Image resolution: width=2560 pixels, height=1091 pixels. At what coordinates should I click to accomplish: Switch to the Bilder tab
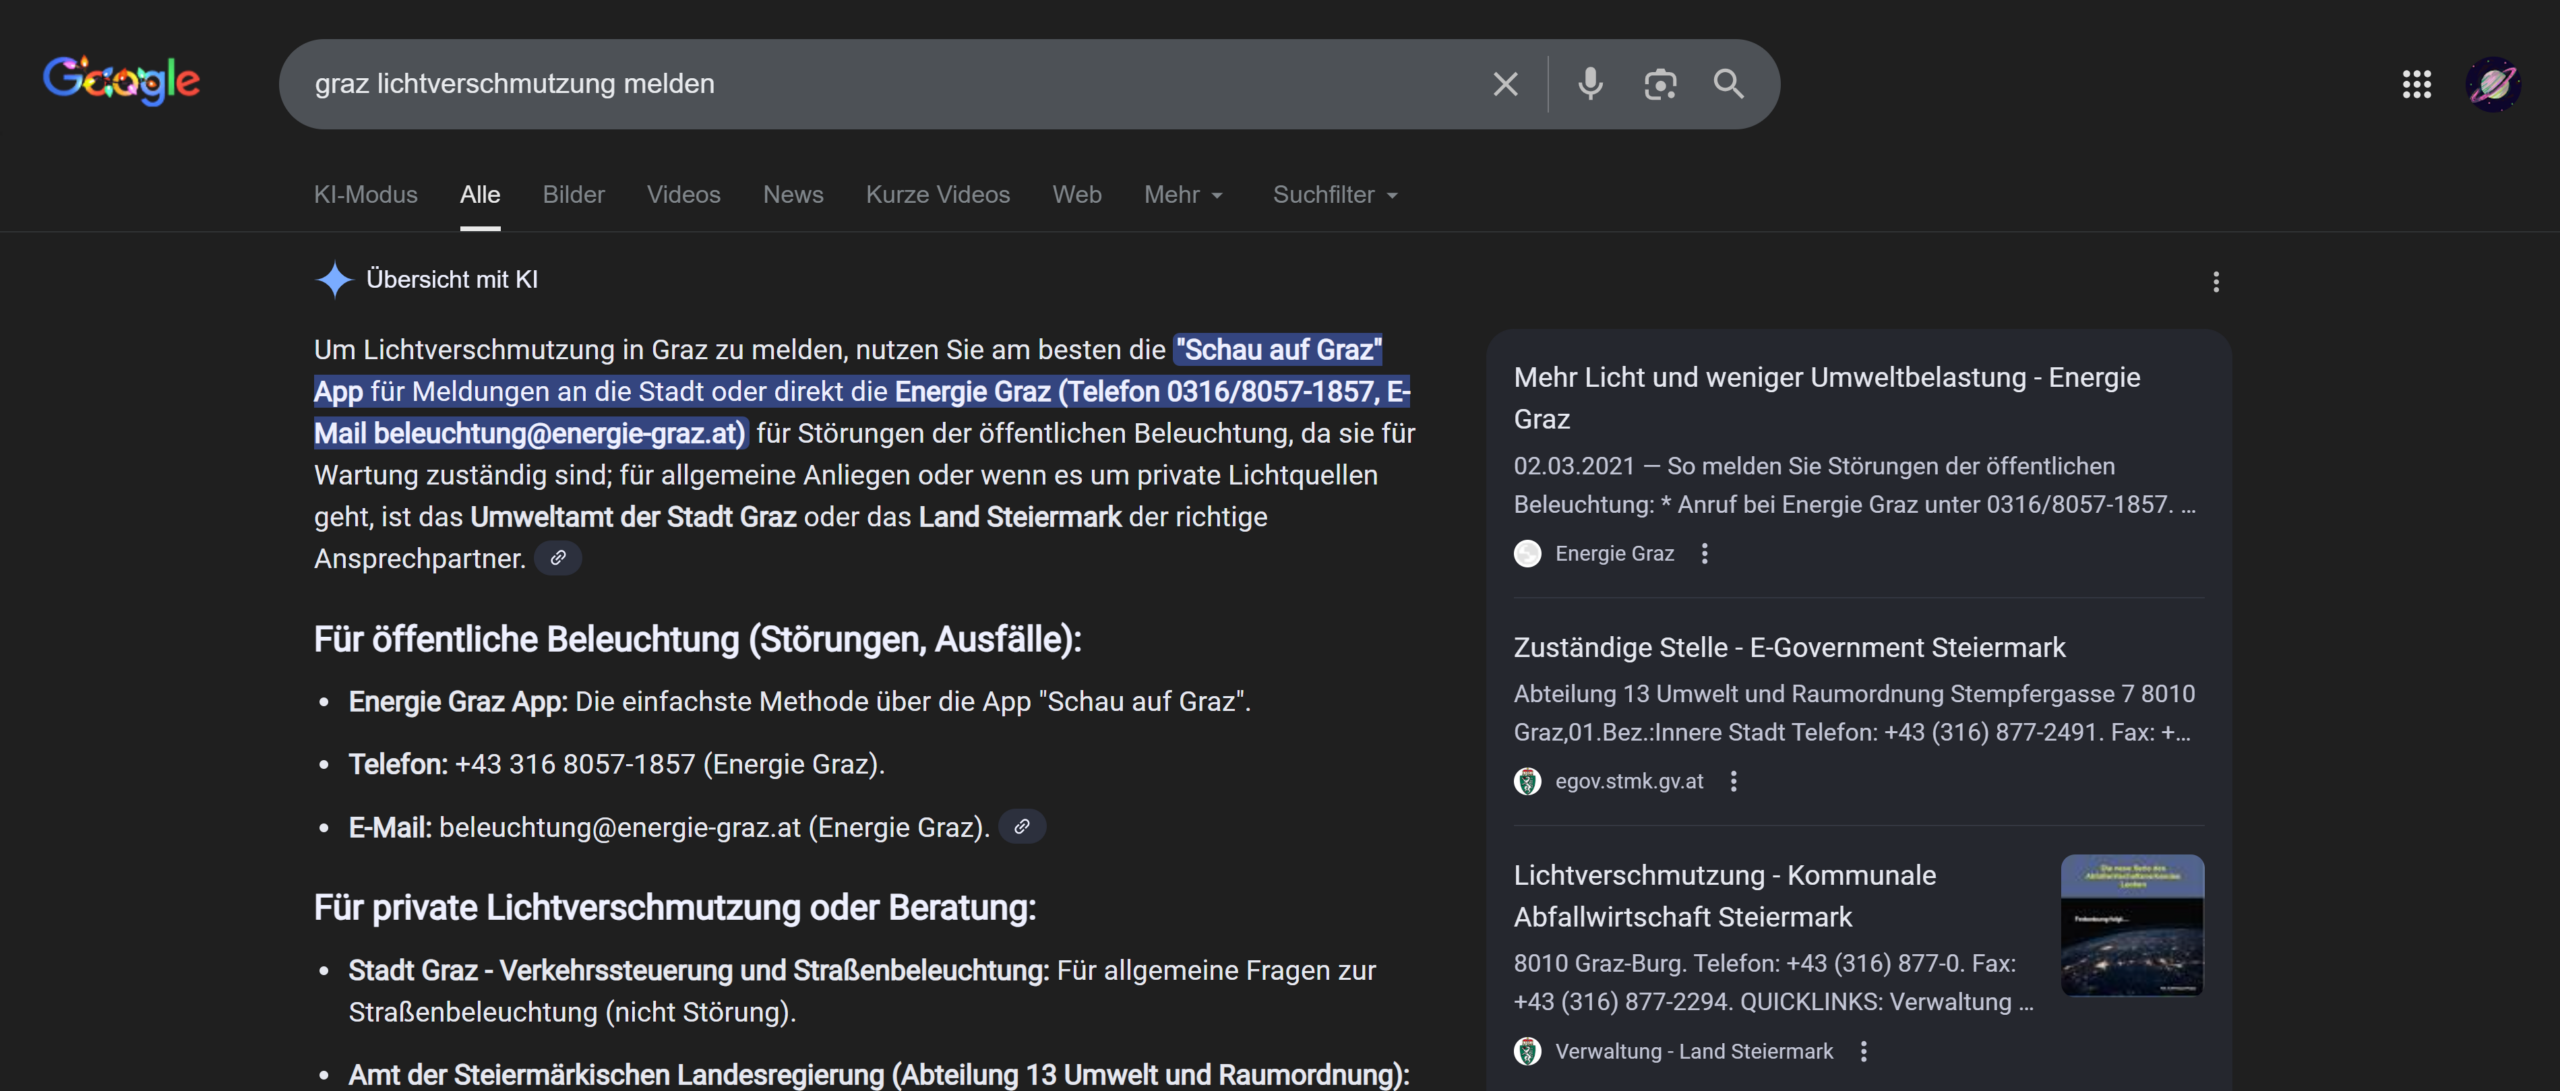tap(573, 195)
